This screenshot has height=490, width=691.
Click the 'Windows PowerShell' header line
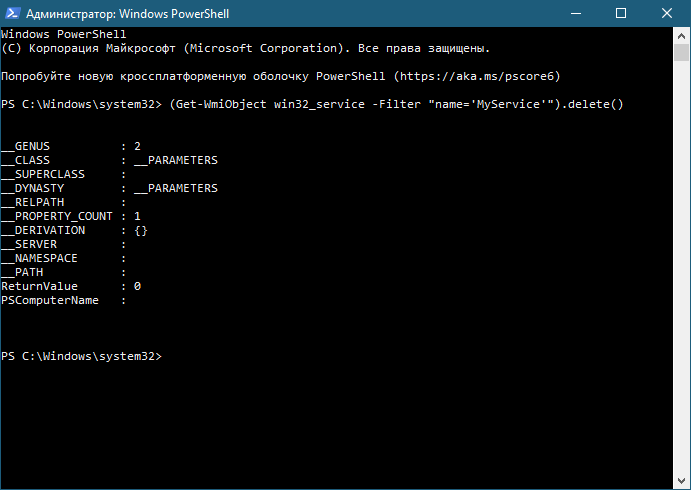[x=63, y=34]
